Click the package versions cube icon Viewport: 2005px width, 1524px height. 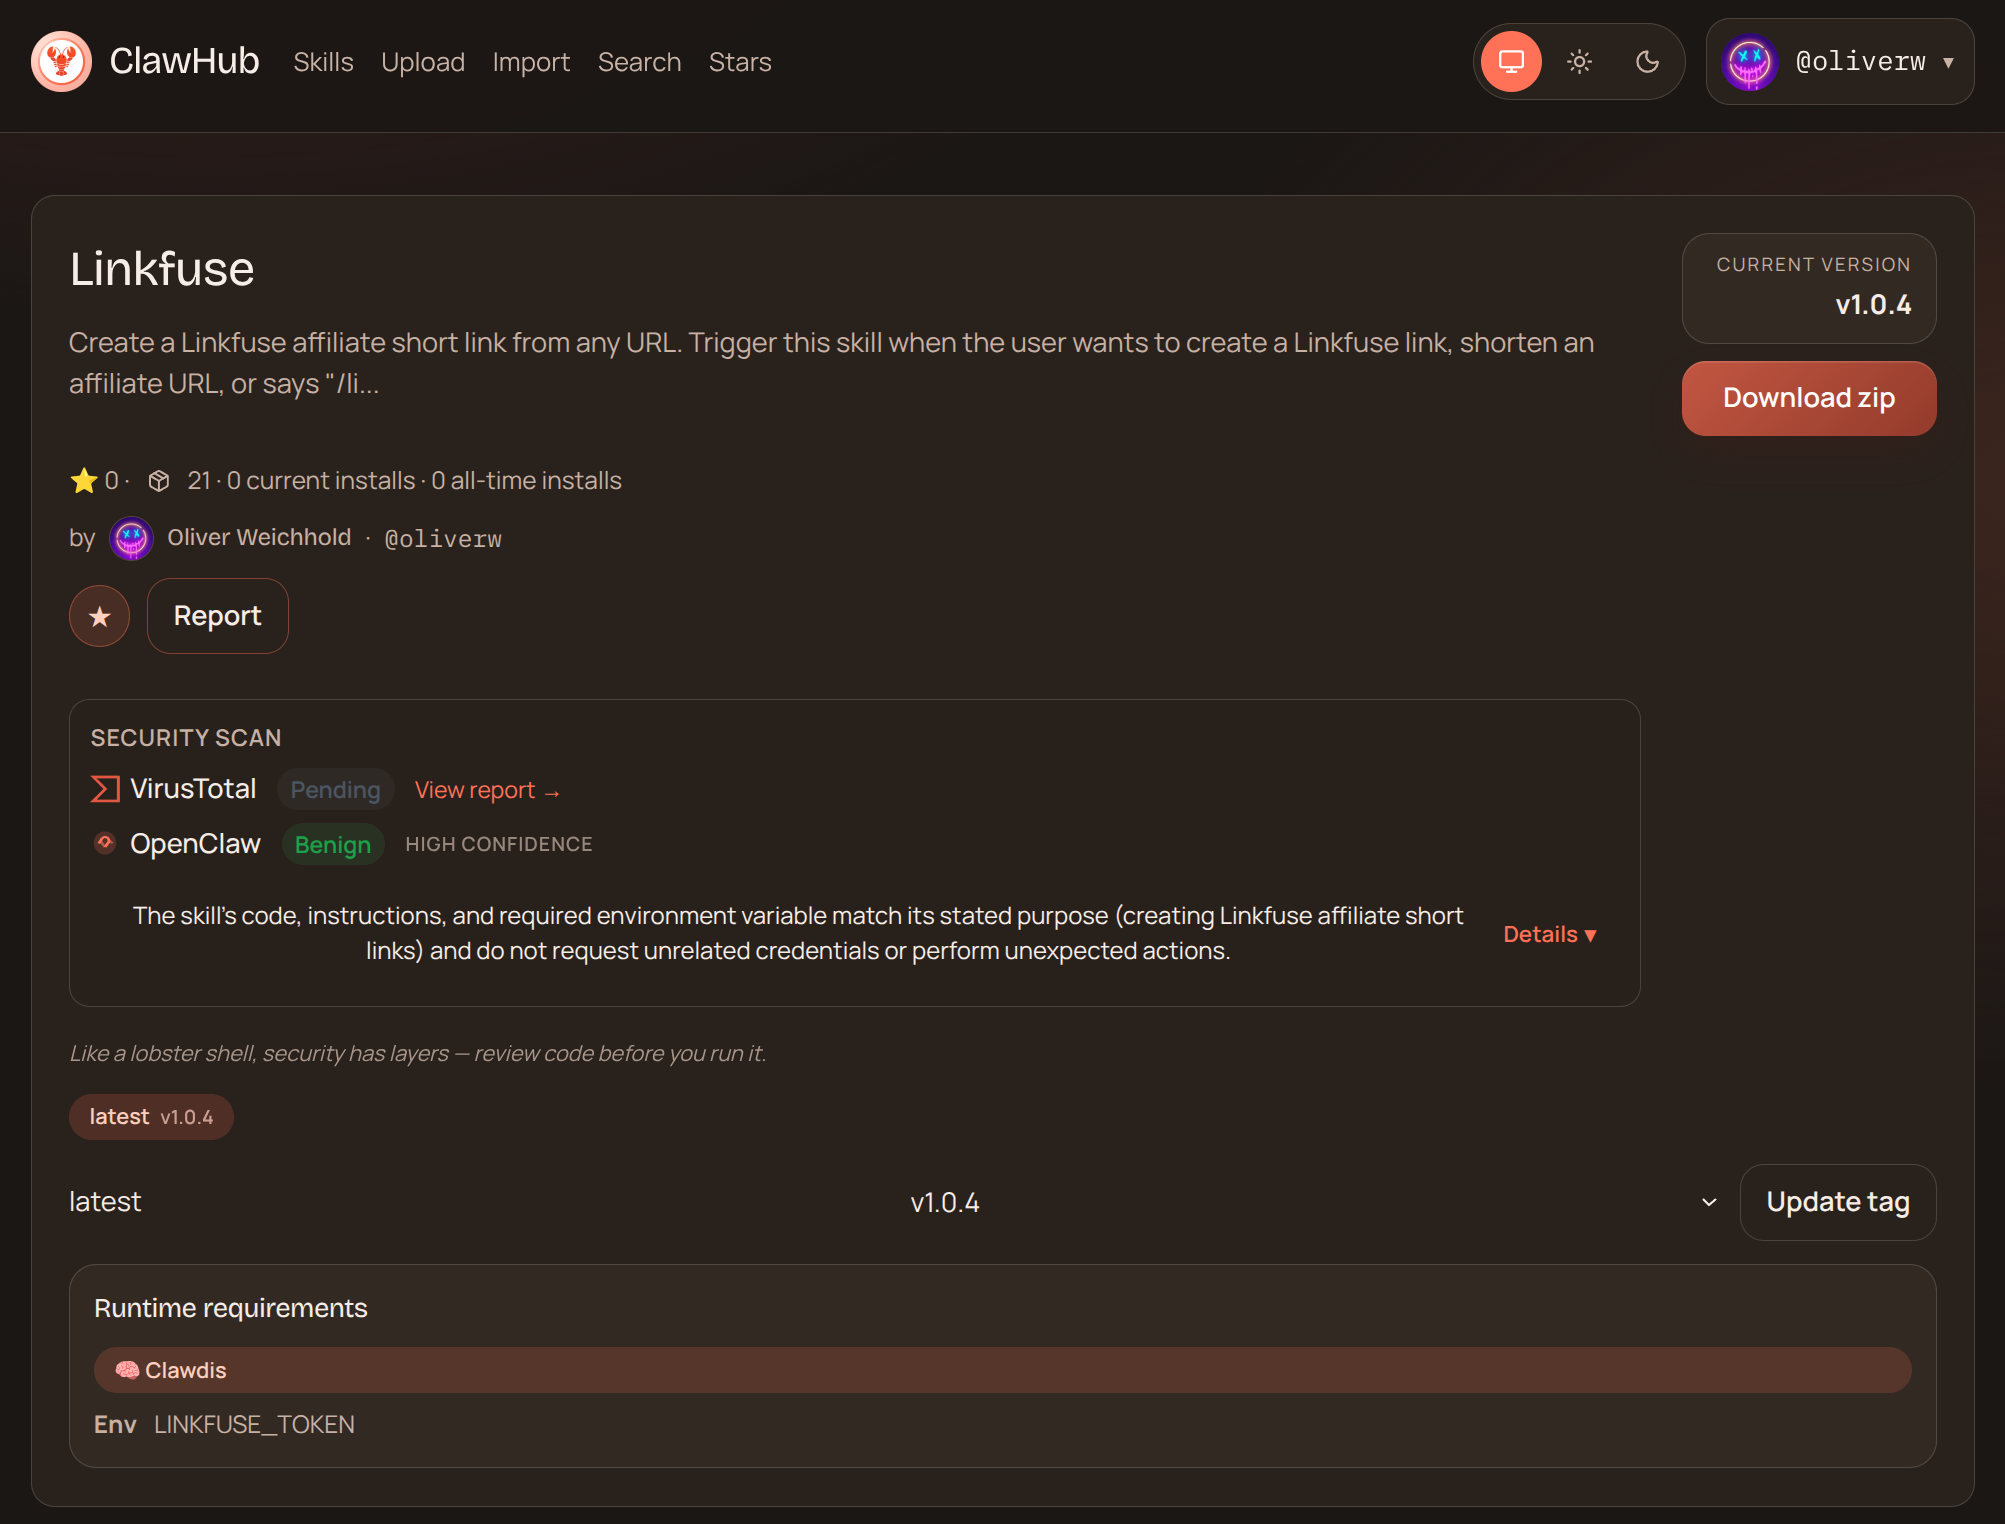click(x=158, y=481)
